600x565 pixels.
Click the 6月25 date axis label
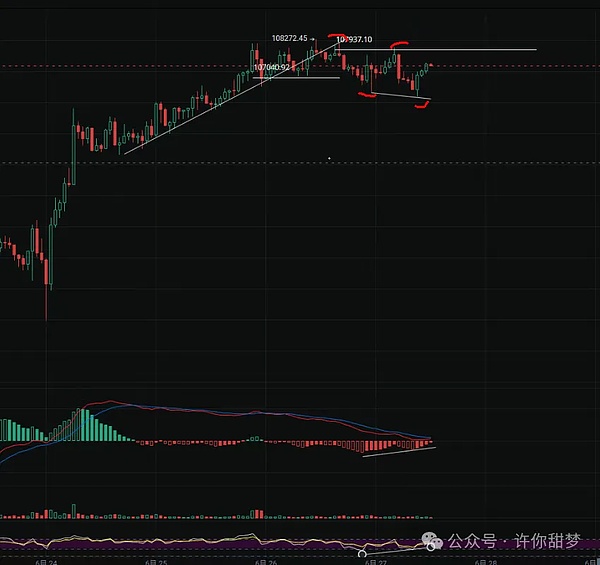click(155, 561)
